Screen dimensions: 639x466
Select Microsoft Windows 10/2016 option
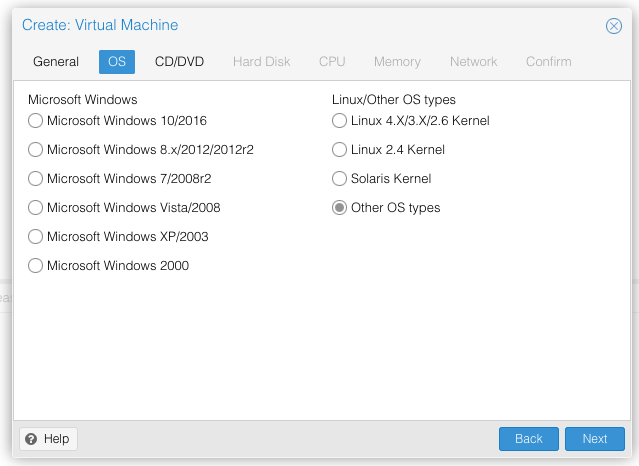pos(36,121)
